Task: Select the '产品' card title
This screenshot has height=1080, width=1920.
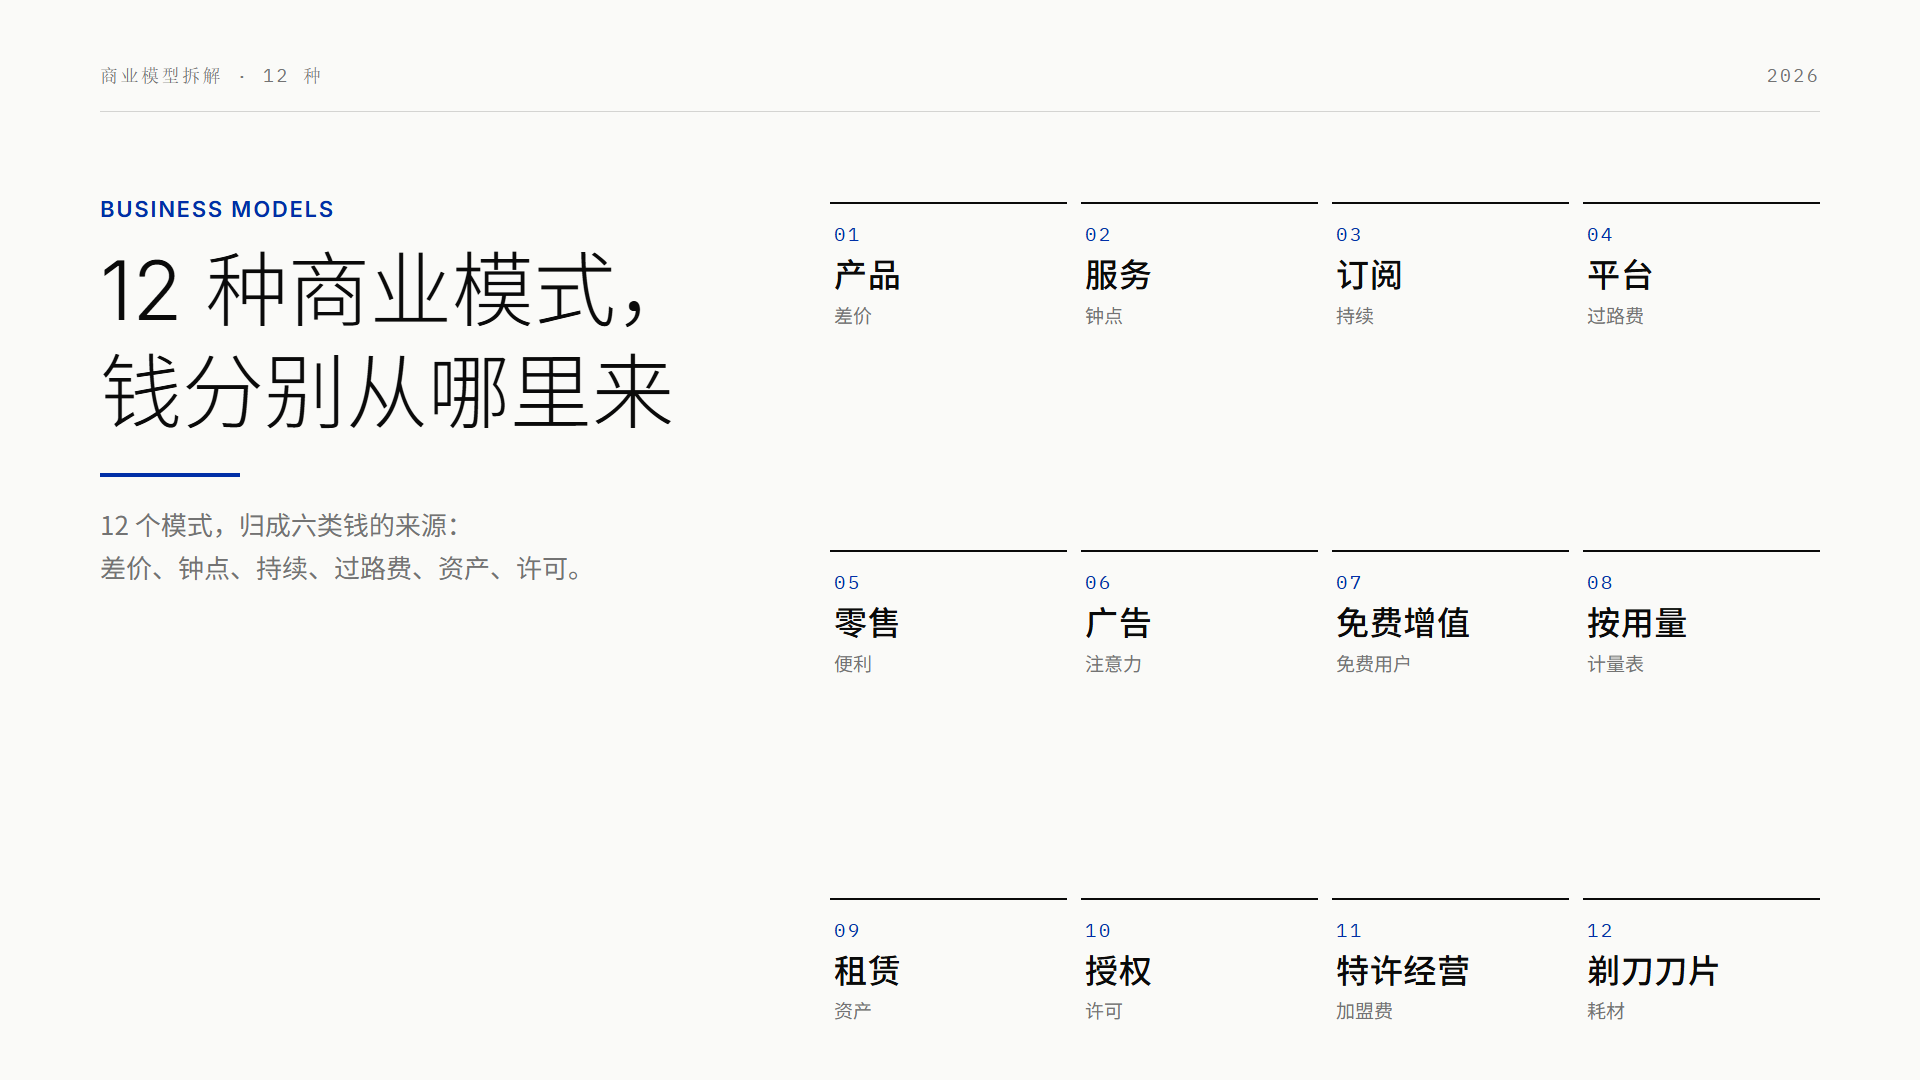Action: (867, 275)
